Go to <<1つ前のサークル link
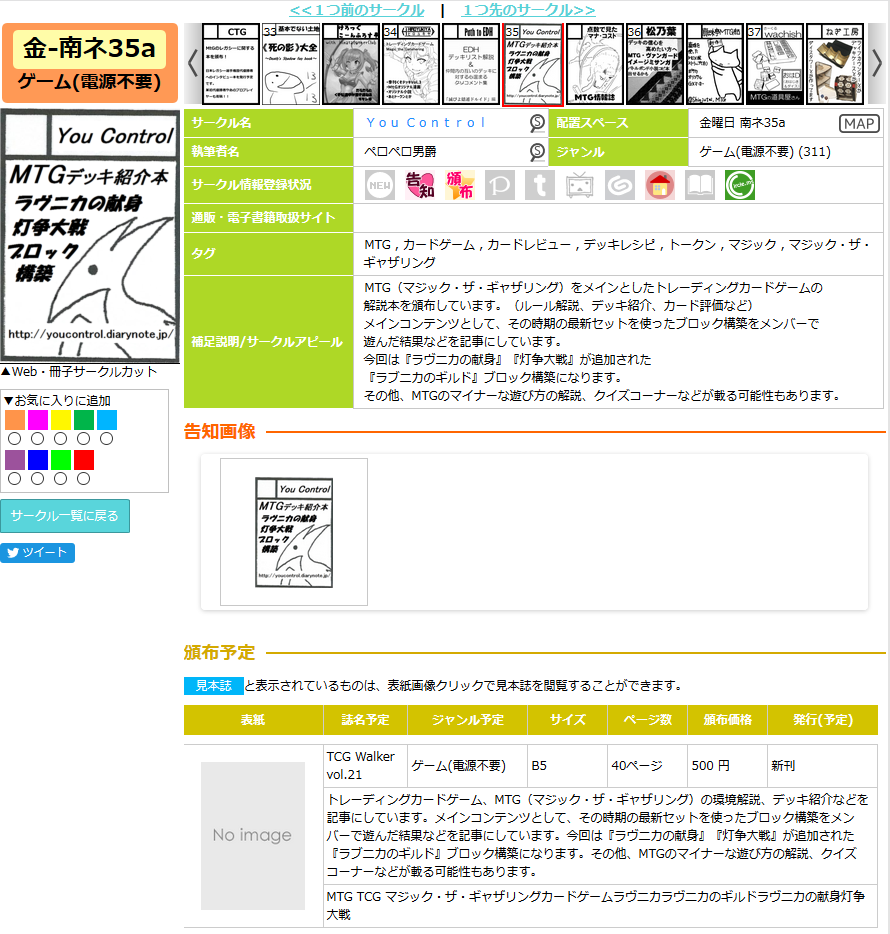This screenshot has height=934, width=890. (357, 10)
